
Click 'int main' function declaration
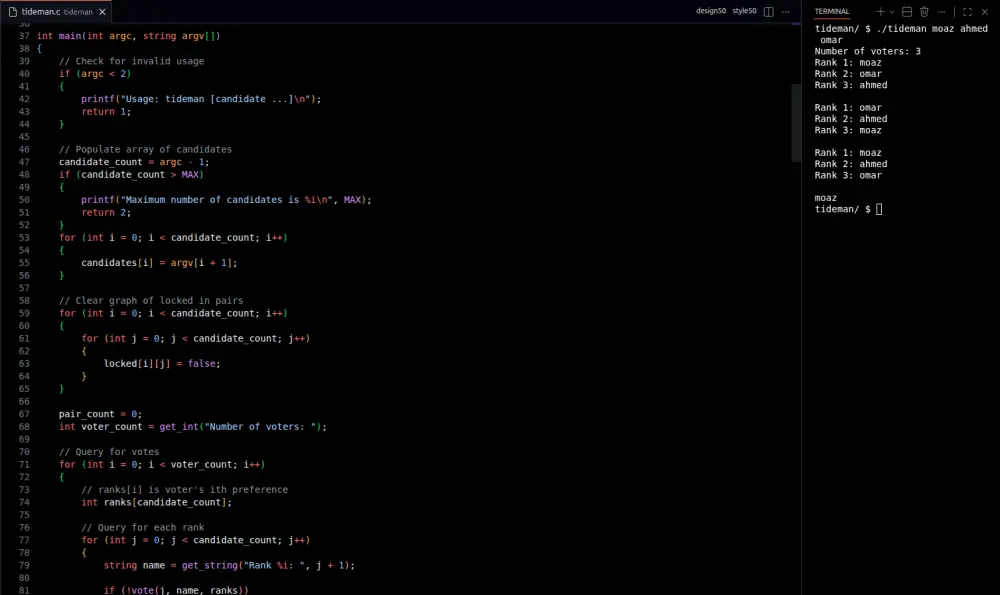click(x=59, y=36)
